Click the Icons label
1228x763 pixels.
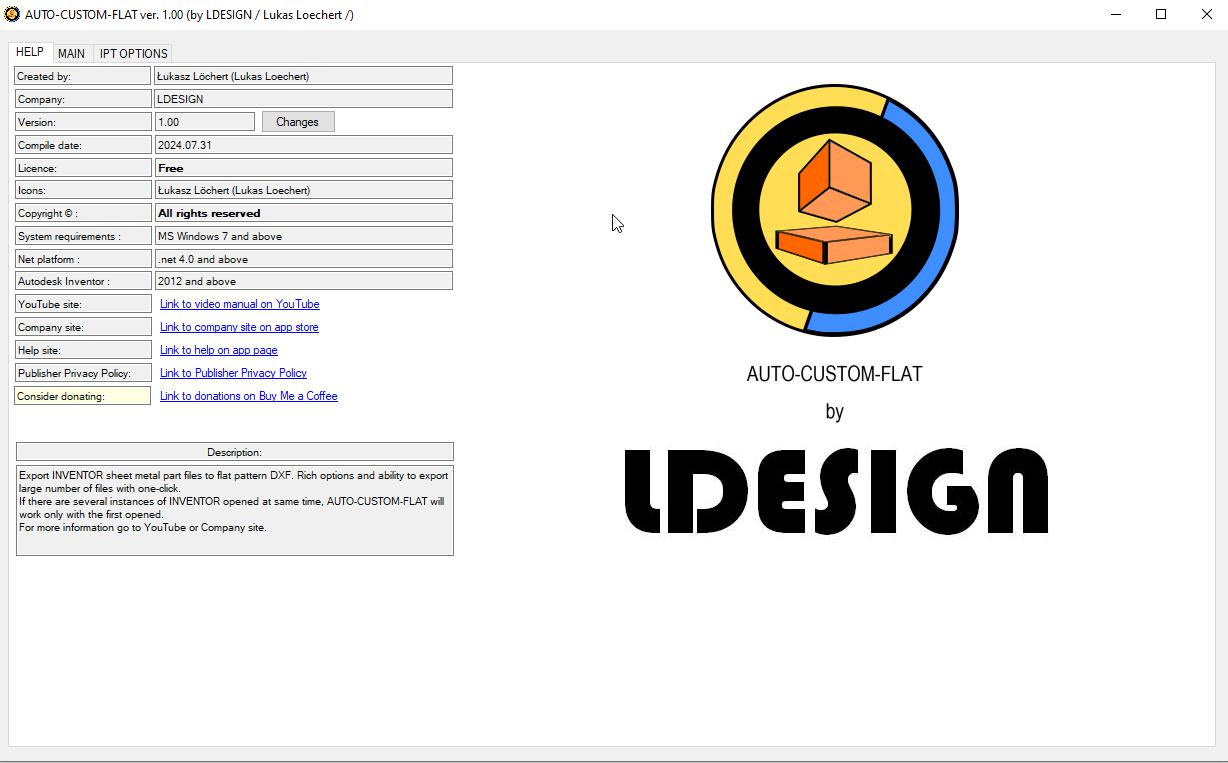83,190
